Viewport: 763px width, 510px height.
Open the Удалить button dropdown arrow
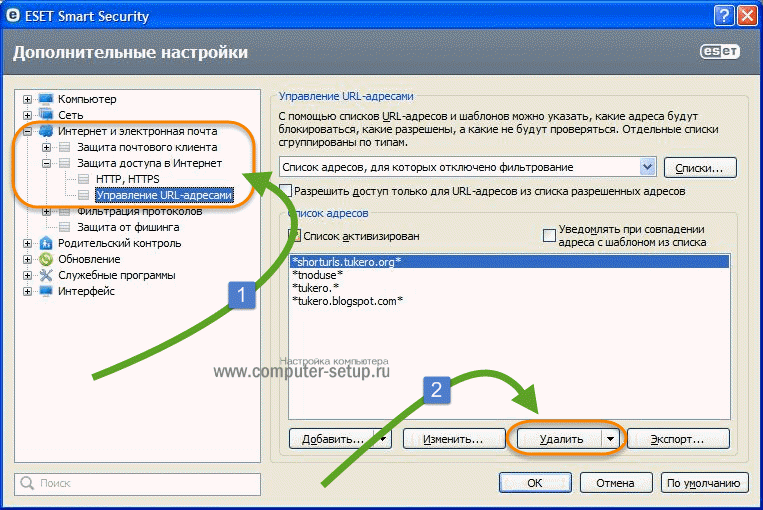click(610, 439)
